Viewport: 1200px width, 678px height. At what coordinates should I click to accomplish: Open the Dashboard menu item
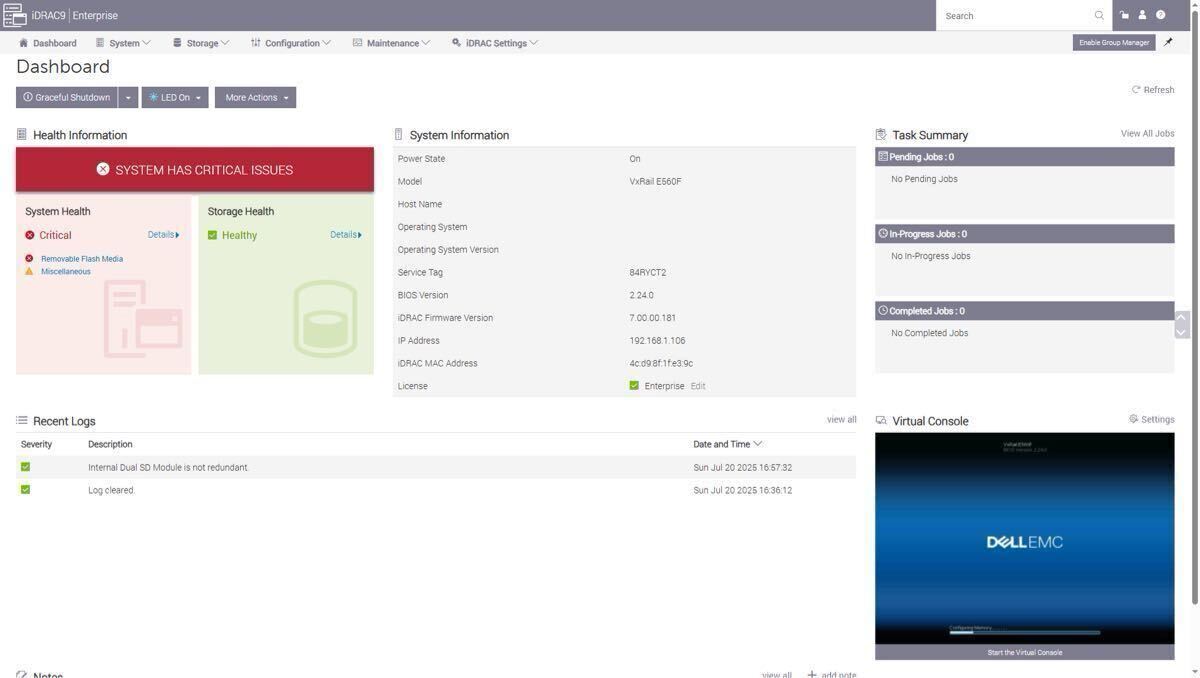pyautogui.click(x=47, y=43)
